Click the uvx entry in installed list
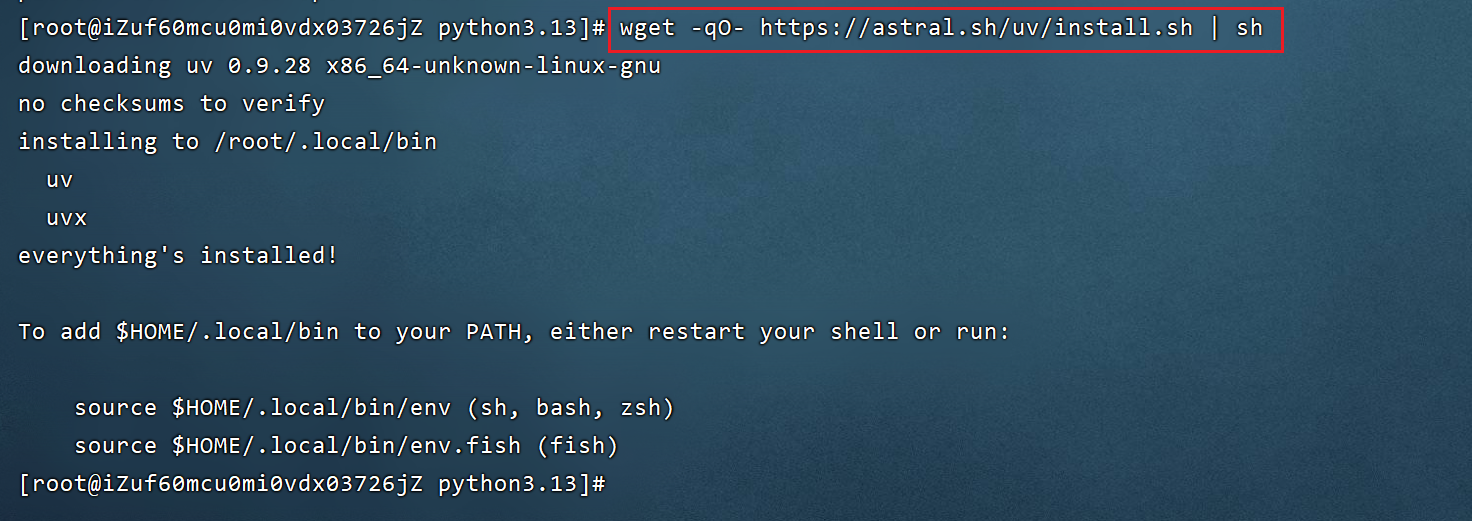The height and width of the screenshot is (521, 1472). click(x=67, y=218)
